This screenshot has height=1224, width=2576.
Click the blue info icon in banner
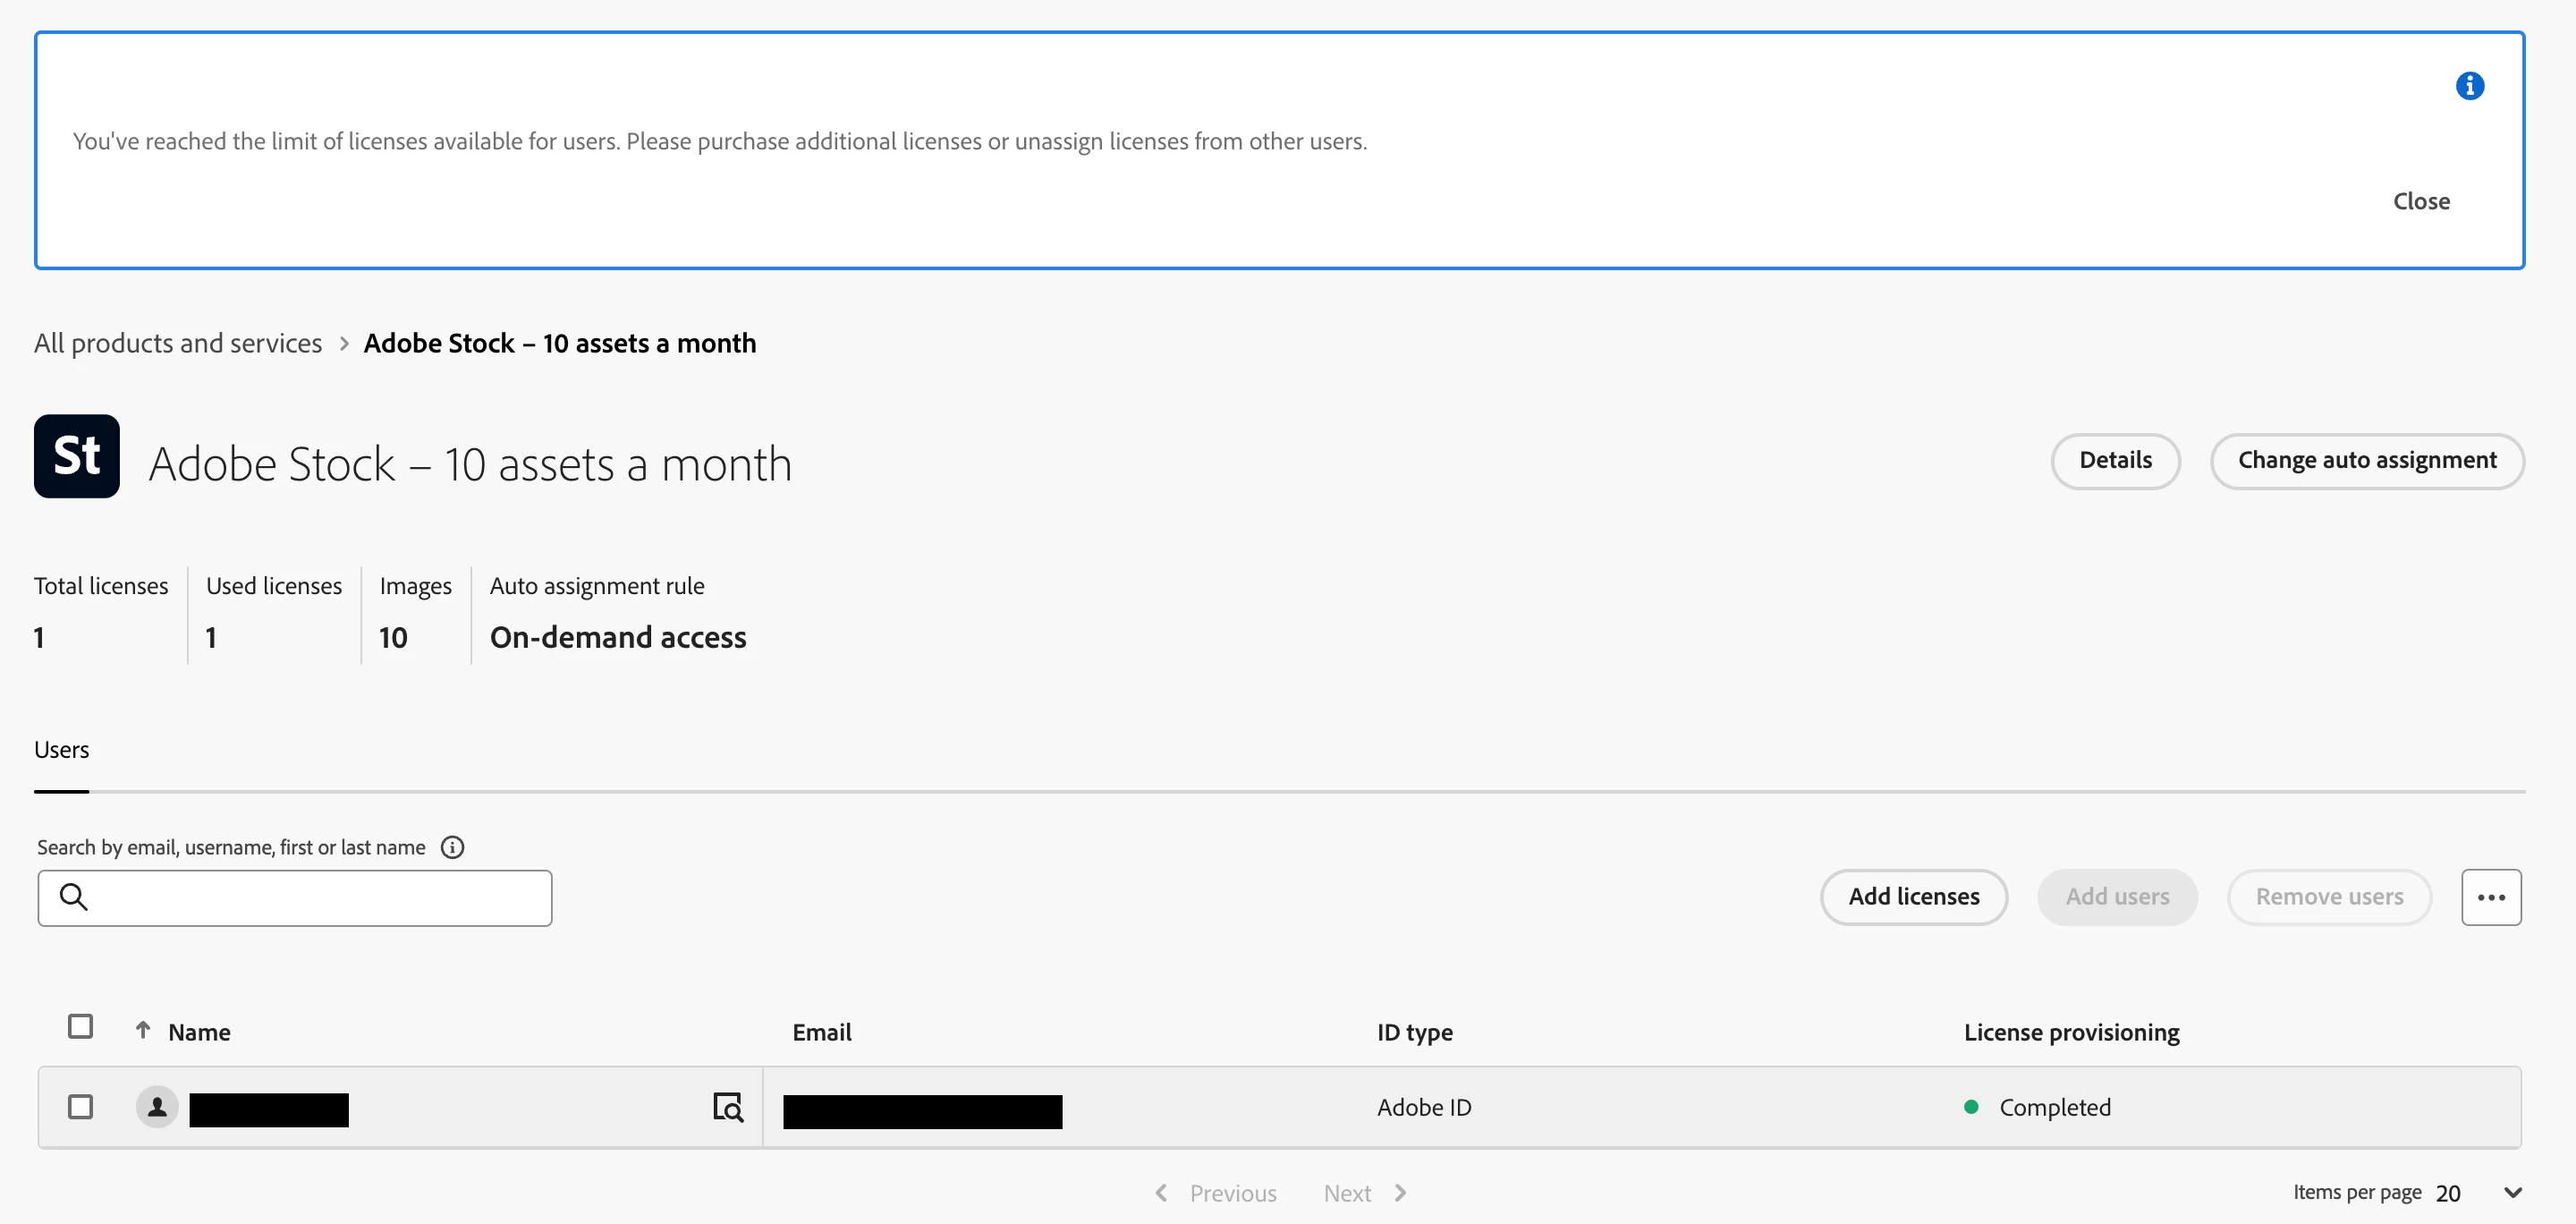(x=2469, y=86)
